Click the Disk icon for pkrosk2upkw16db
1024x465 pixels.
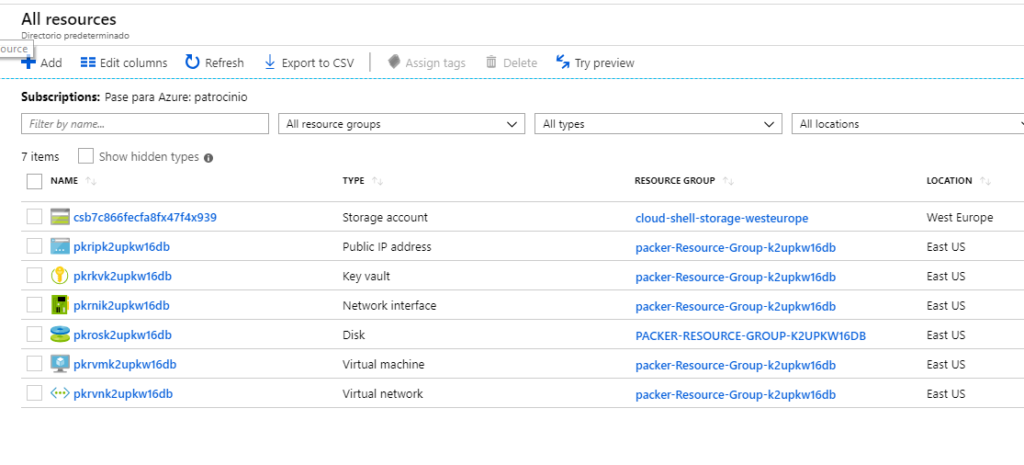click(x=59, y=334)
